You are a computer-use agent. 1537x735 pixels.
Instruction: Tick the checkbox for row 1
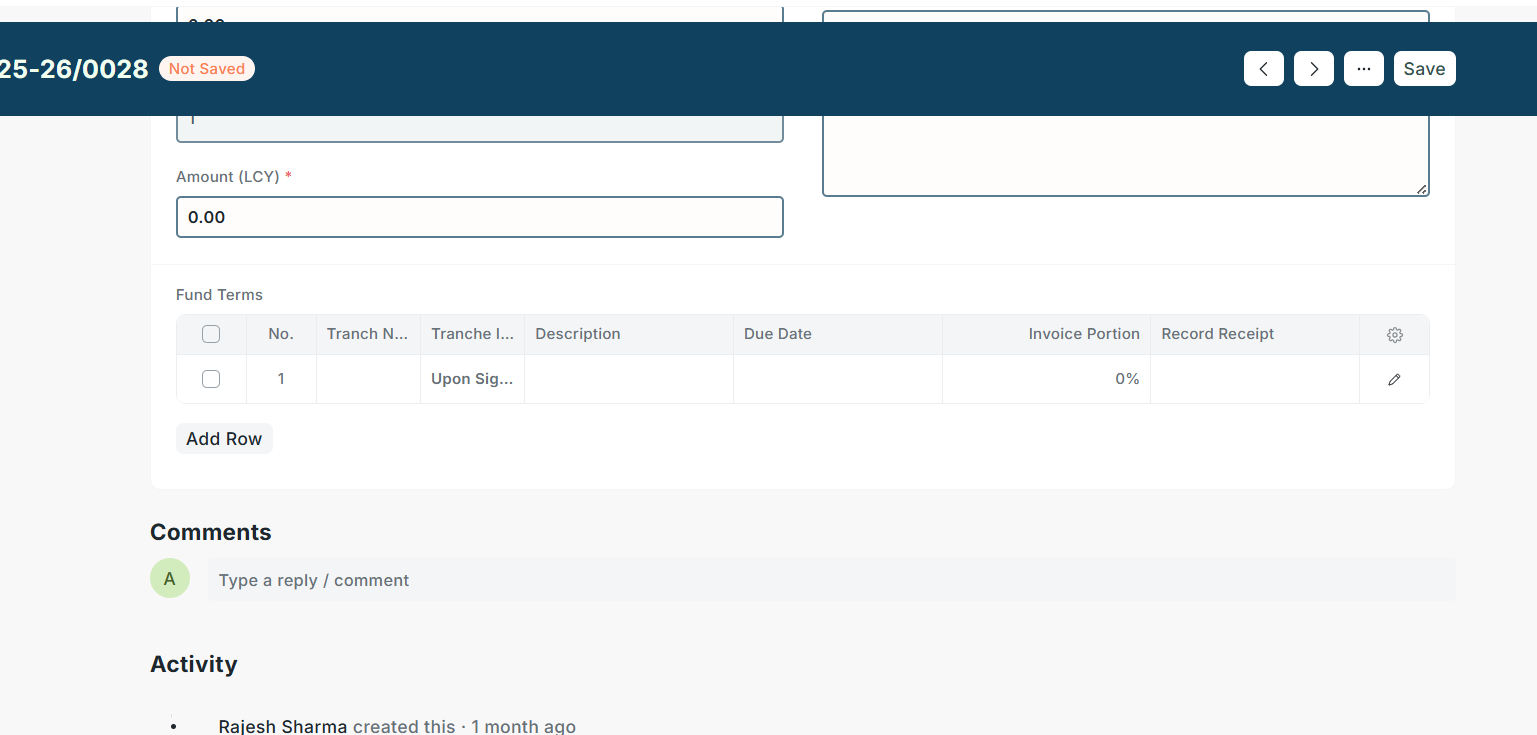coord(211,379)
